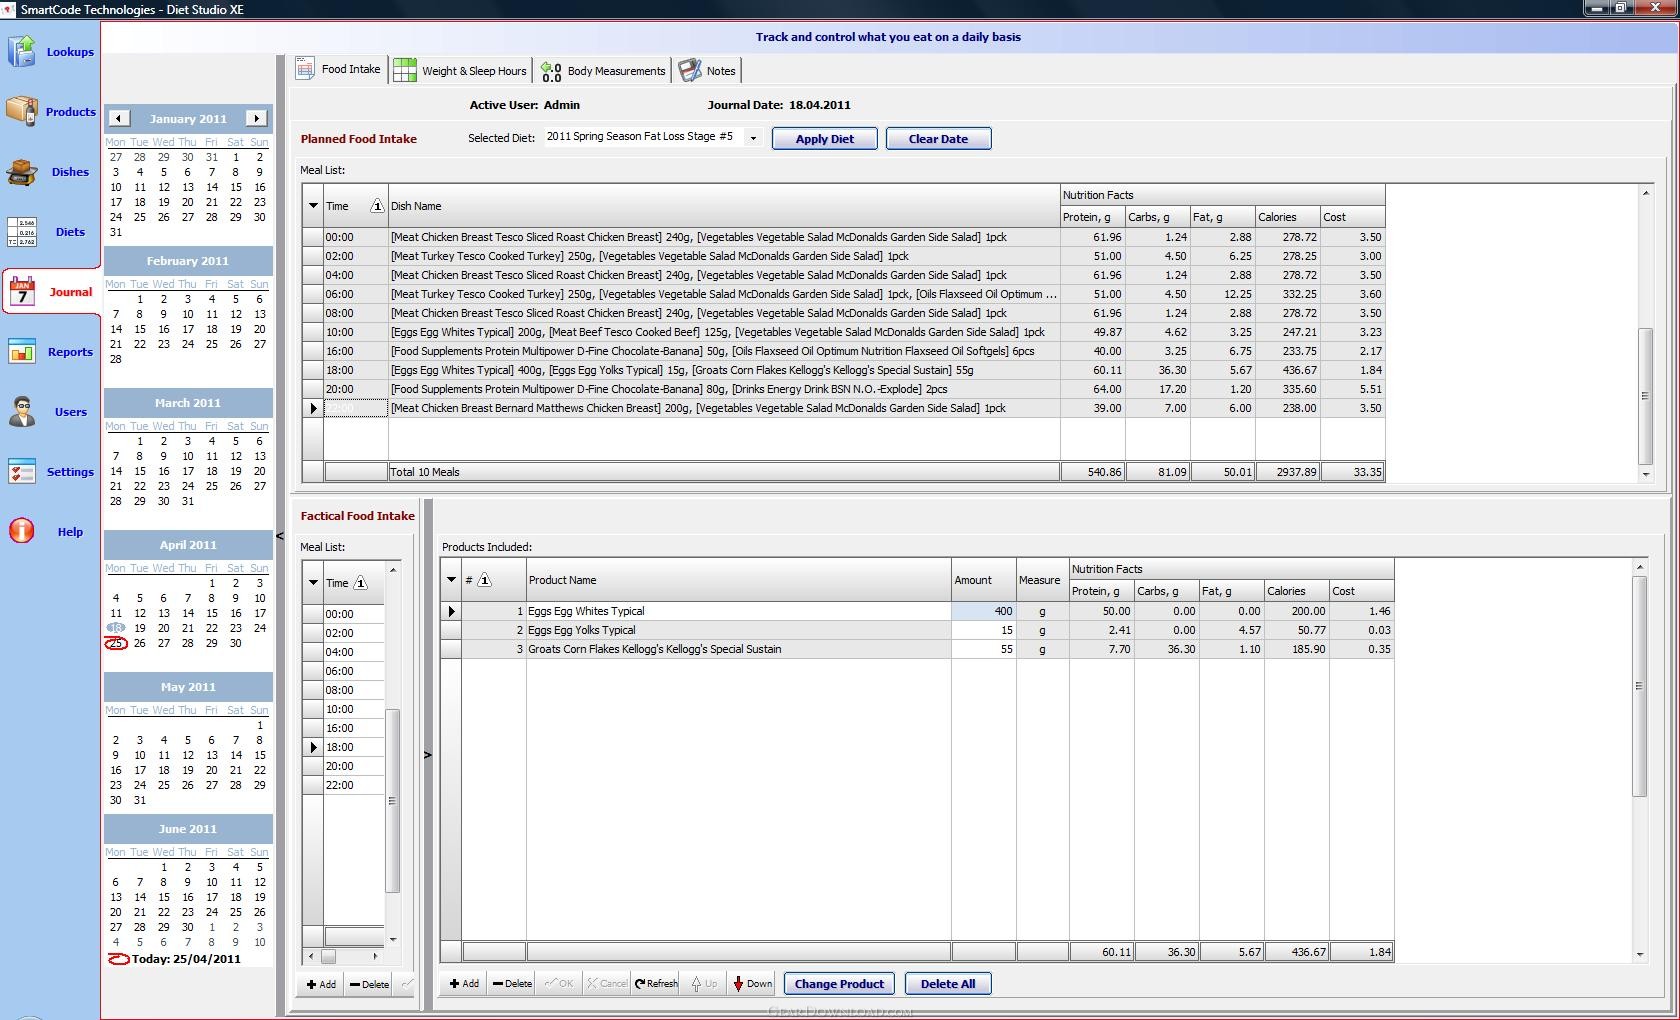
Task: Click sort indicator in planned Time header
Action: click(x=376, y=206)
